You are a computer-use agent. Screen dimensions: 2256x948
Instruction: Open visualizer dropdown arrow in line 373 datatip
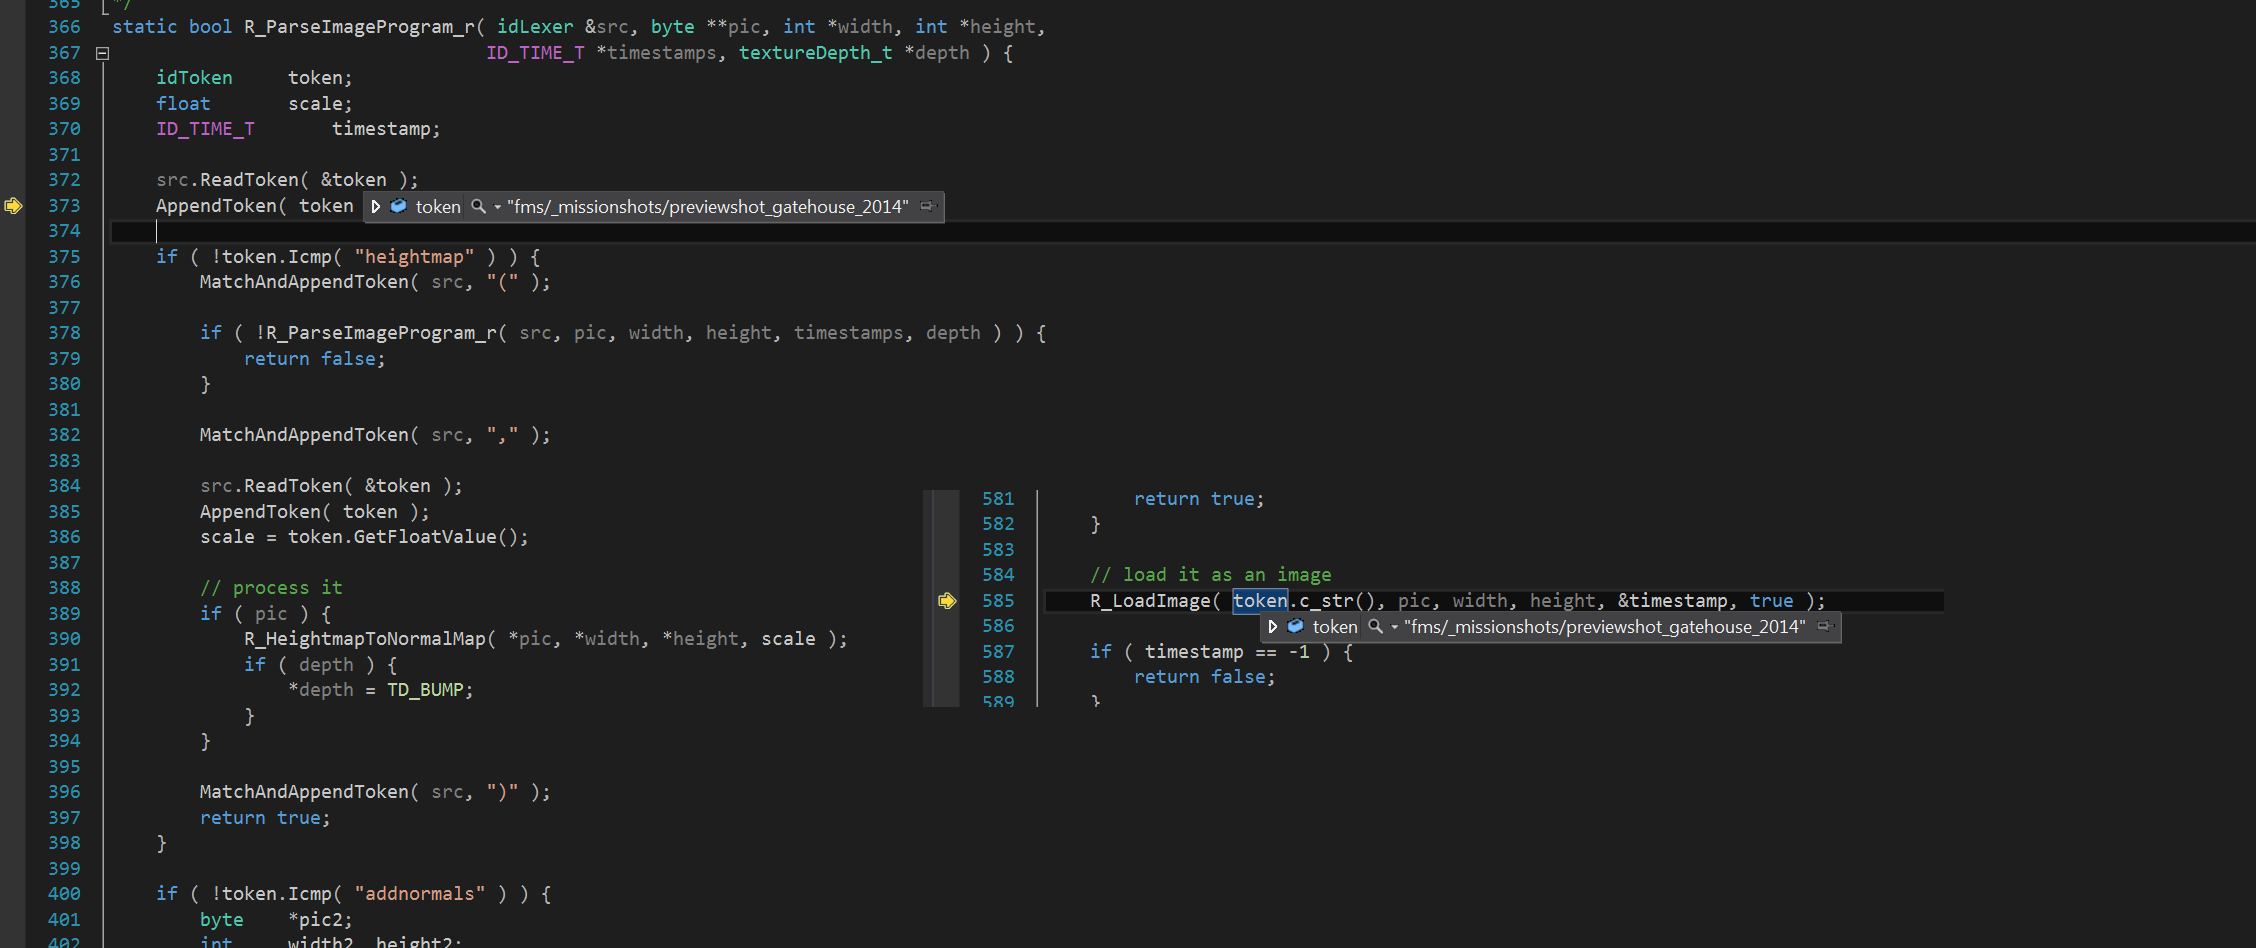click(497, 208)
